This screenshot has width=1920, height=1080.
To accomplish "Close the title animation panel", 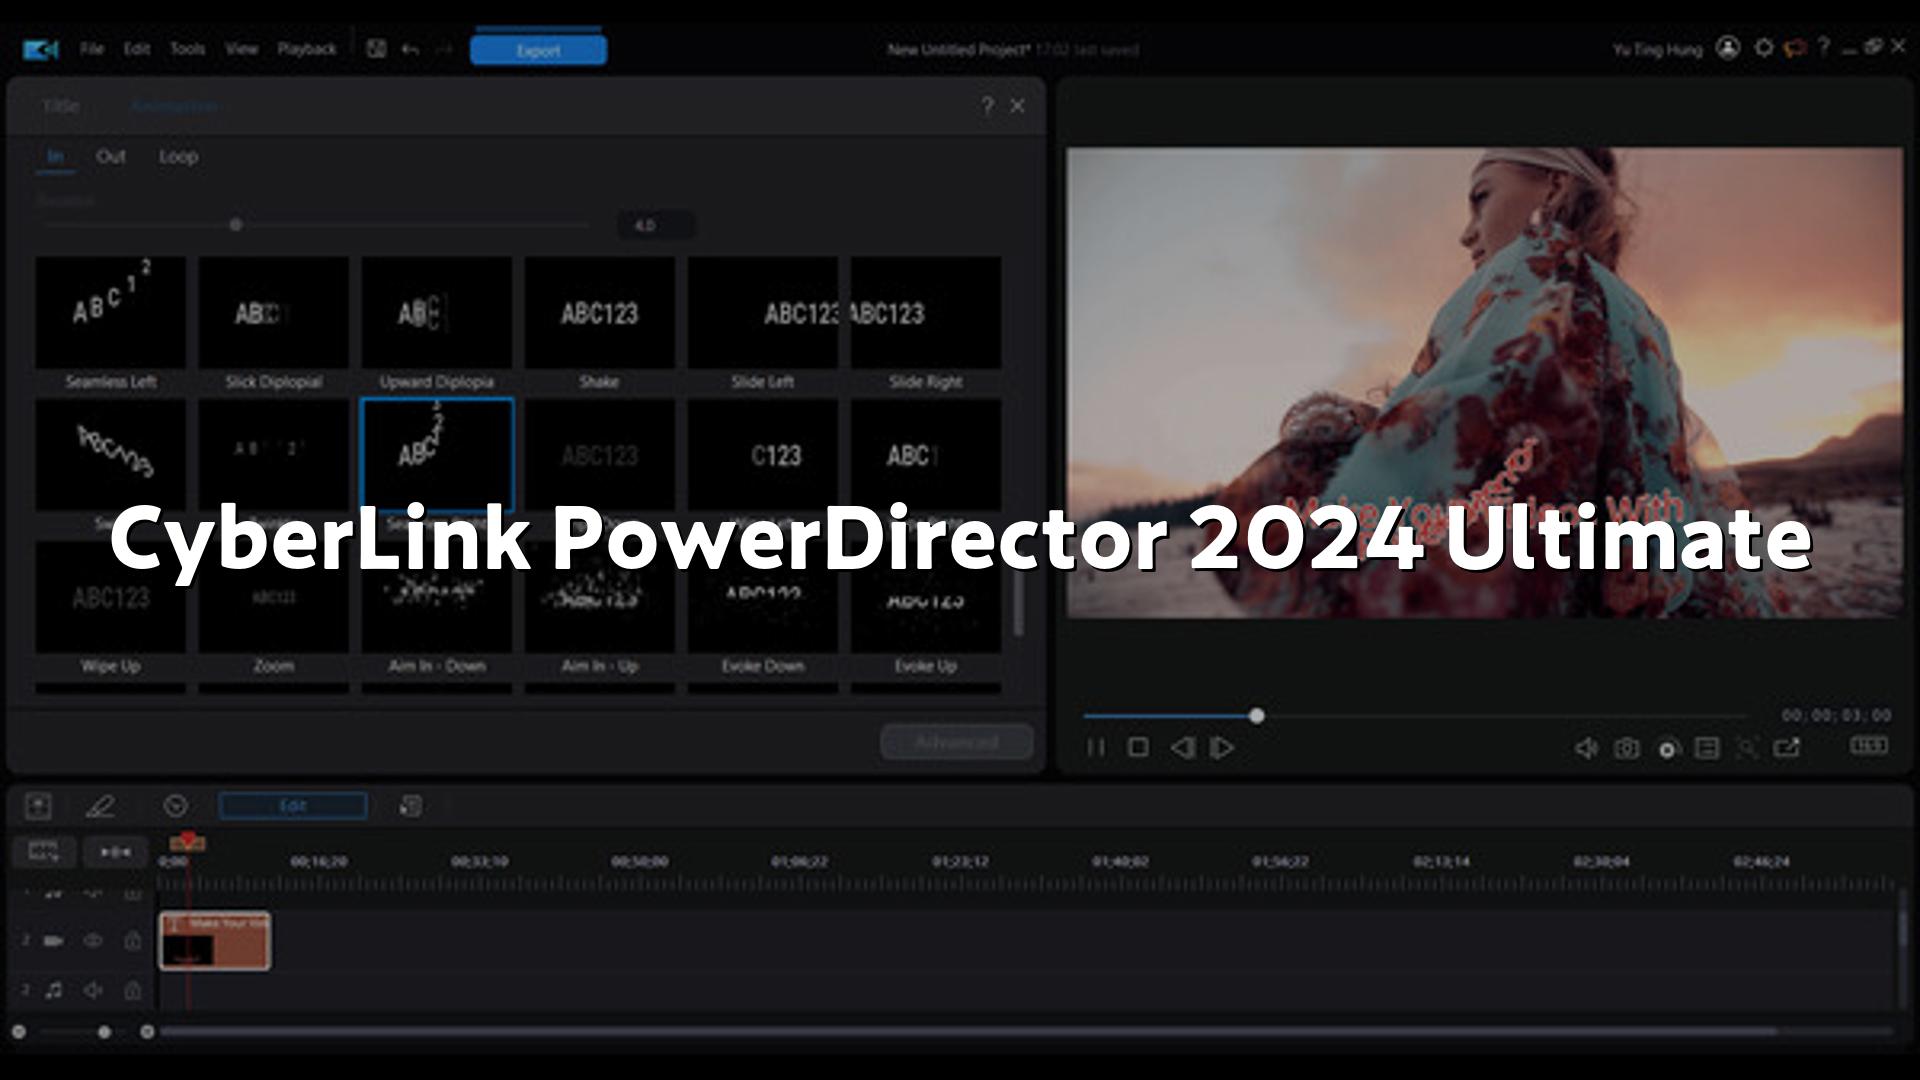I will click(x=1017, y=106).
